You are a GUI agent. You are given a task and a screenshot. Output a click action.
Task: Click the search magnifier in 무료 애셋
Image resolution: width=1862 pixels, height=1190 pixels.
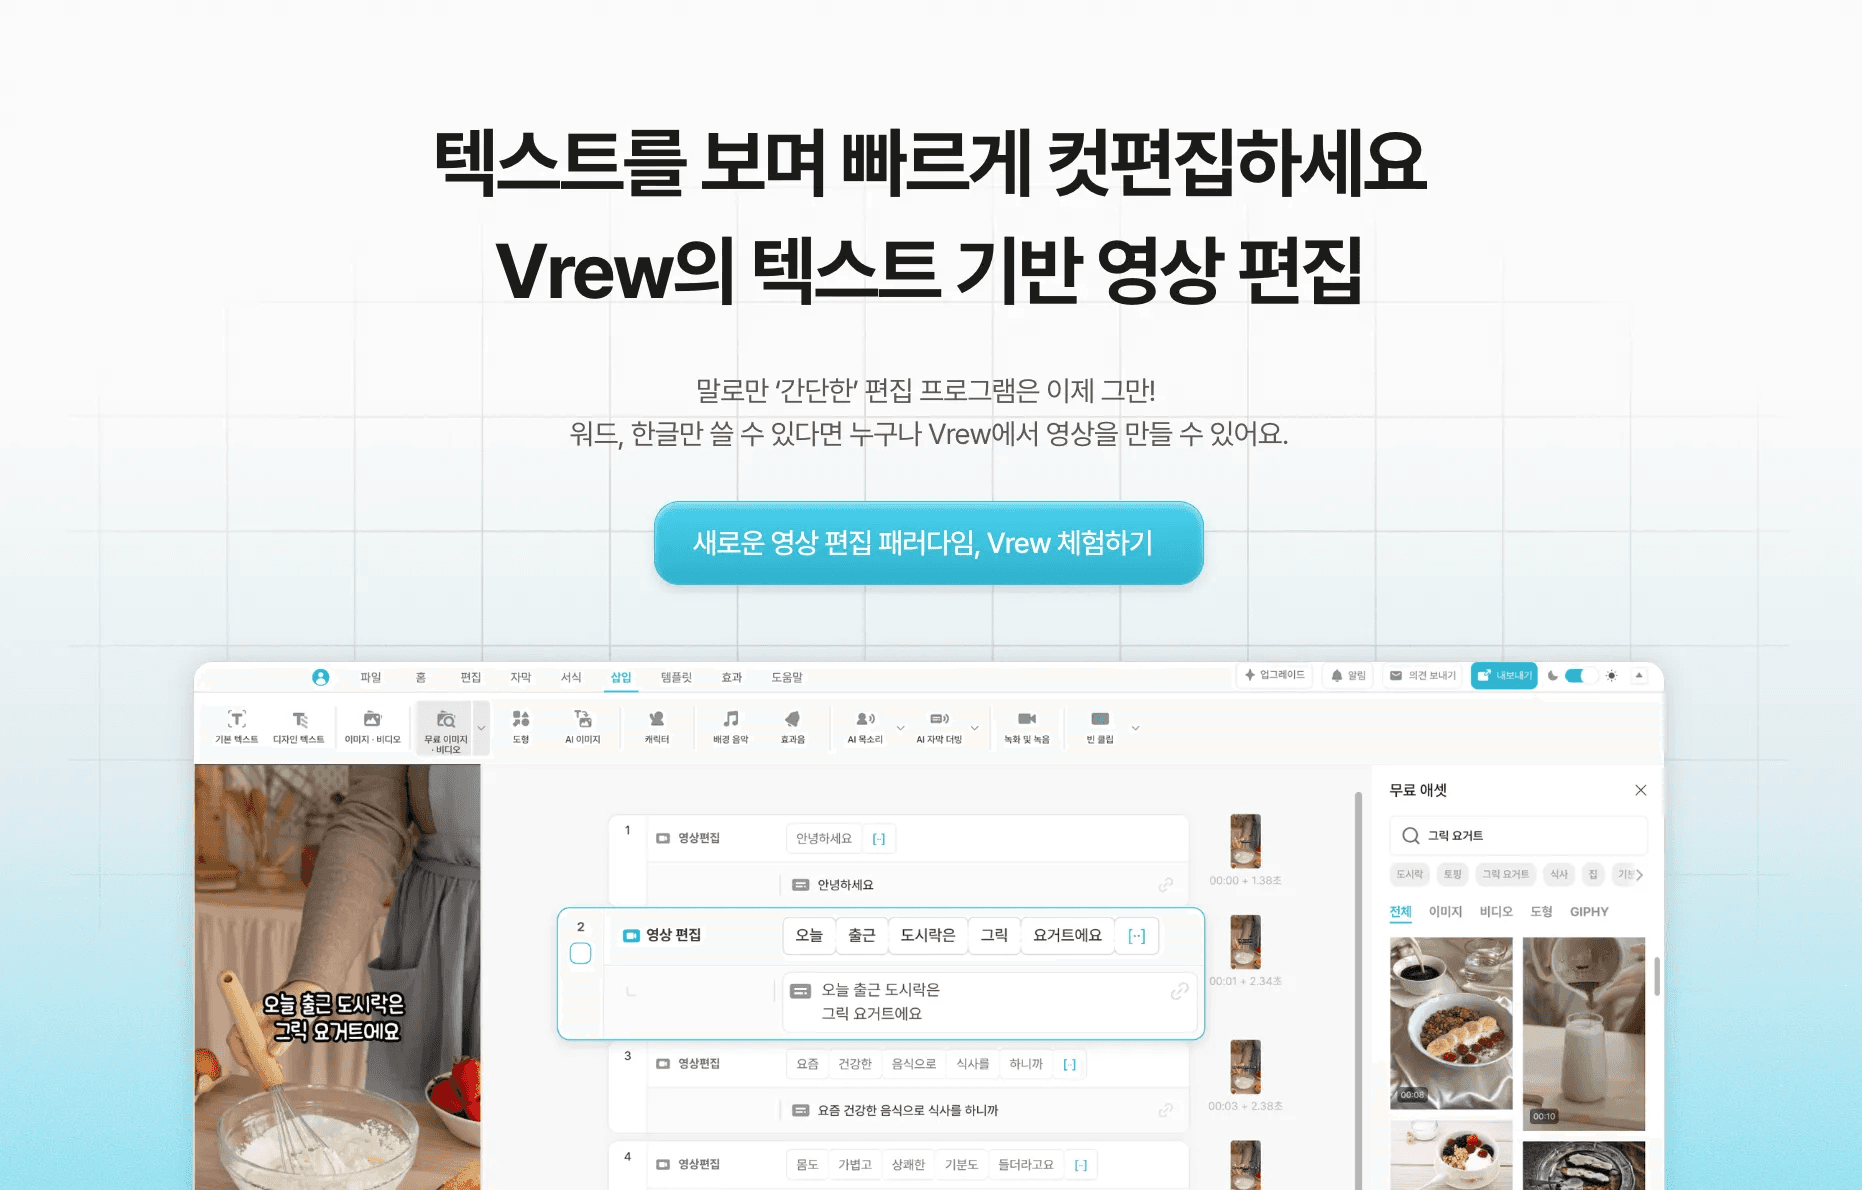tap(1410, 835)
